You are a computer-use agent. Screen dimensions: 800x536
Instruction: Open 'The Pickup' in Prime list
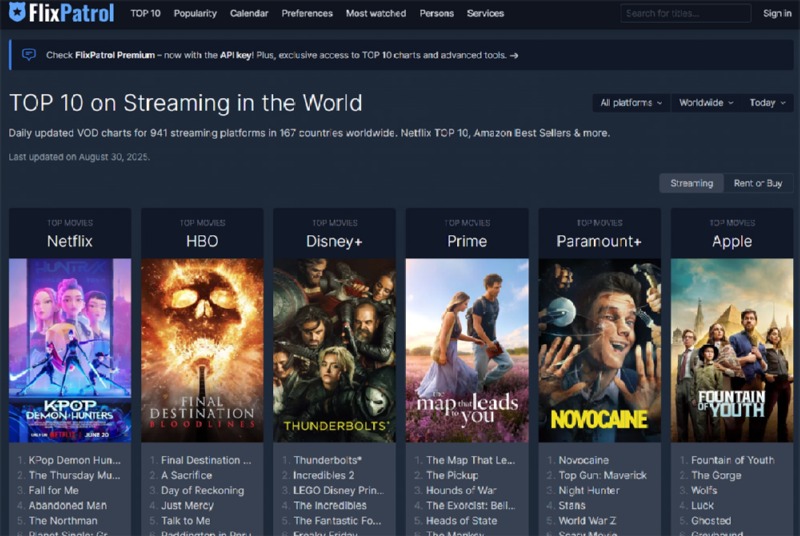coord(452,475)
